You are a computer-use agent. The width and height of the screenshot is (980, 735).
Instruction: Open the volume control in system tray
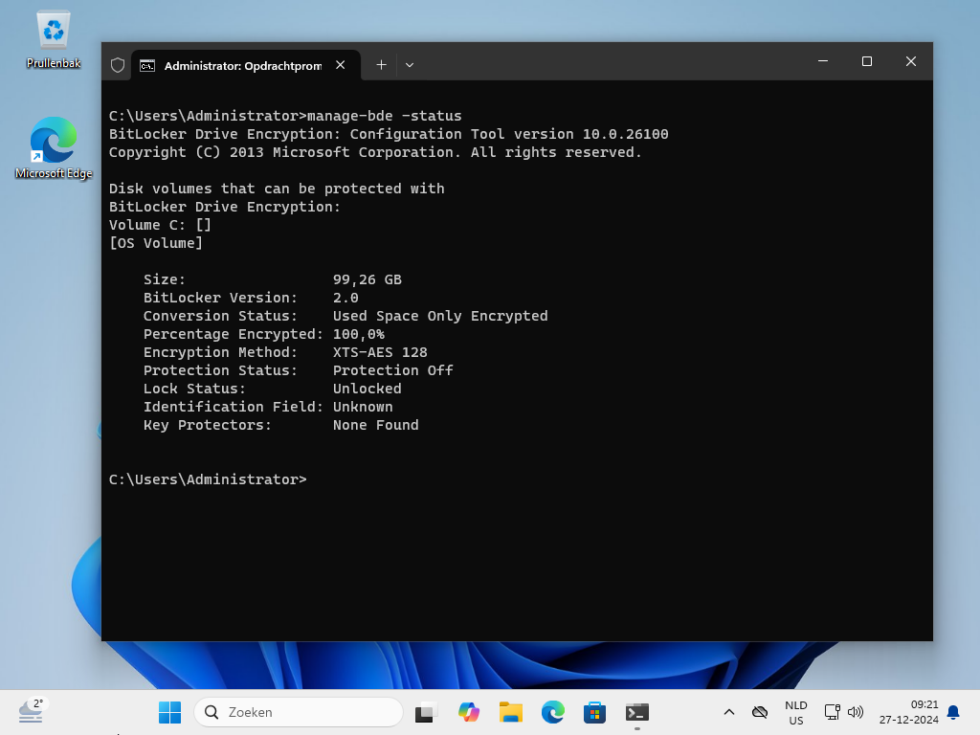pyautogui.click(x=856, y=712)
